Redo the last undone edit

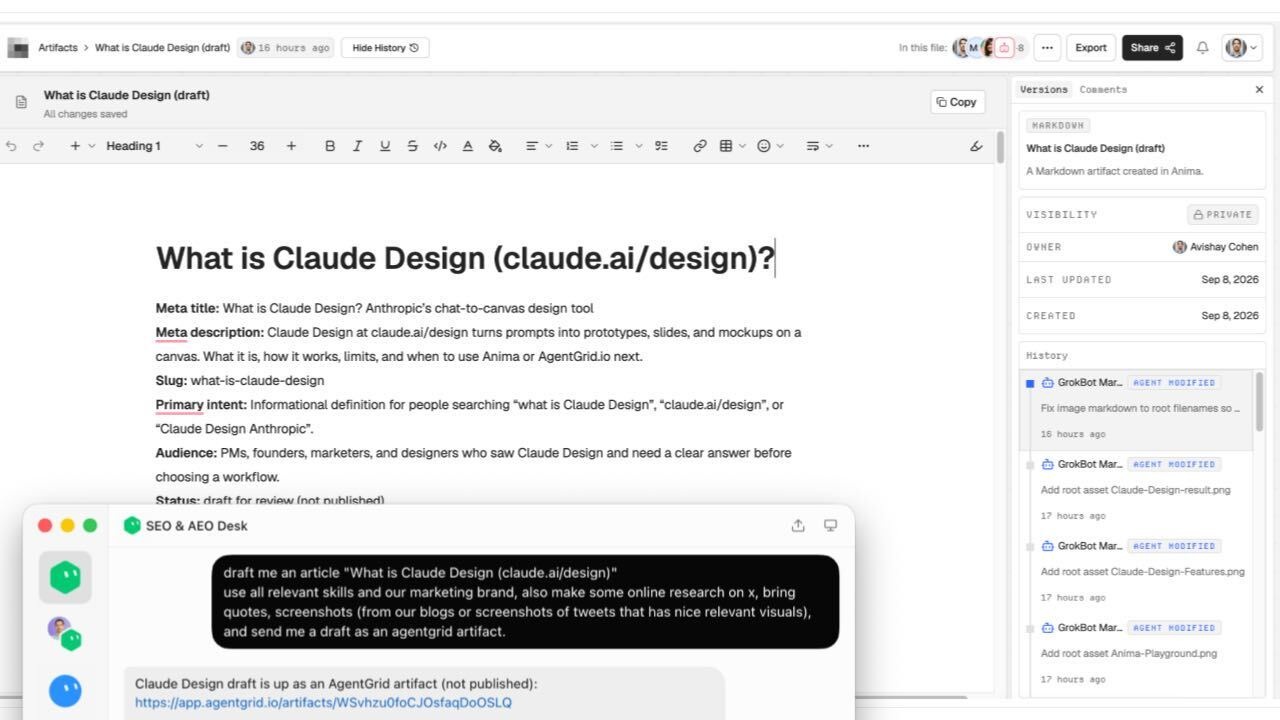pos(39,146)
